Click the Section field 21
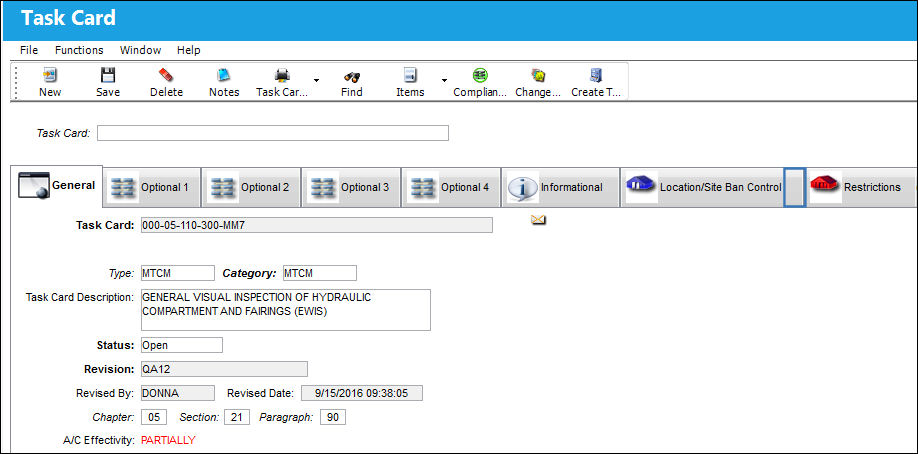918x454 pixels. click(237, 417)
